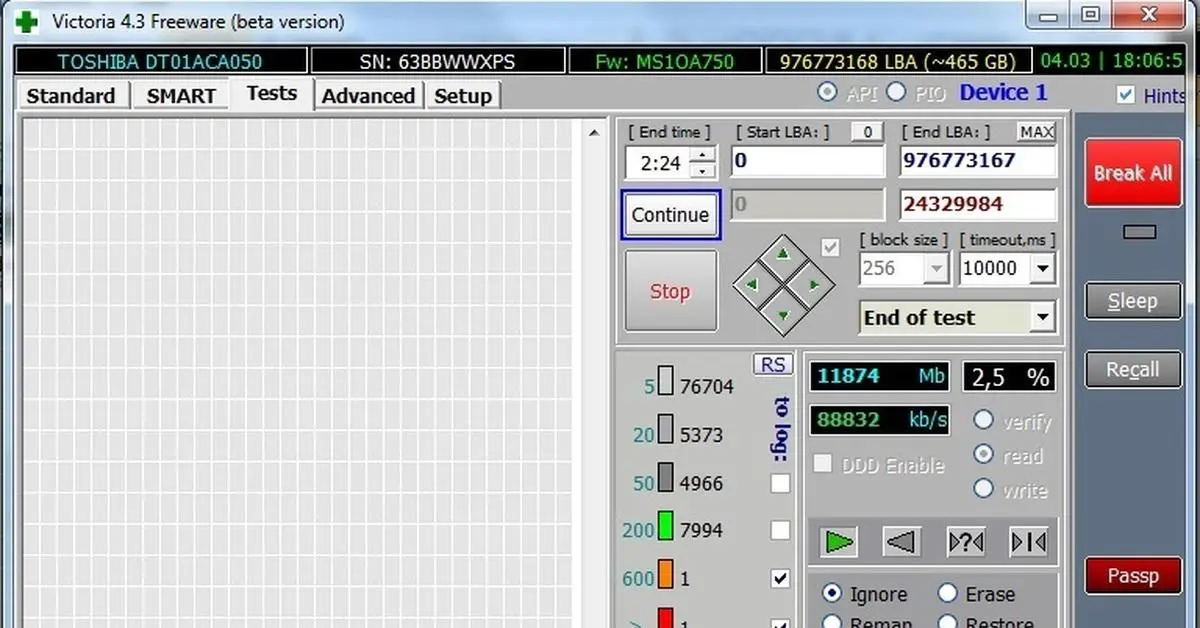1200x628 pixels.
Task: Click the red Break All button
Action: point(1132,173)
